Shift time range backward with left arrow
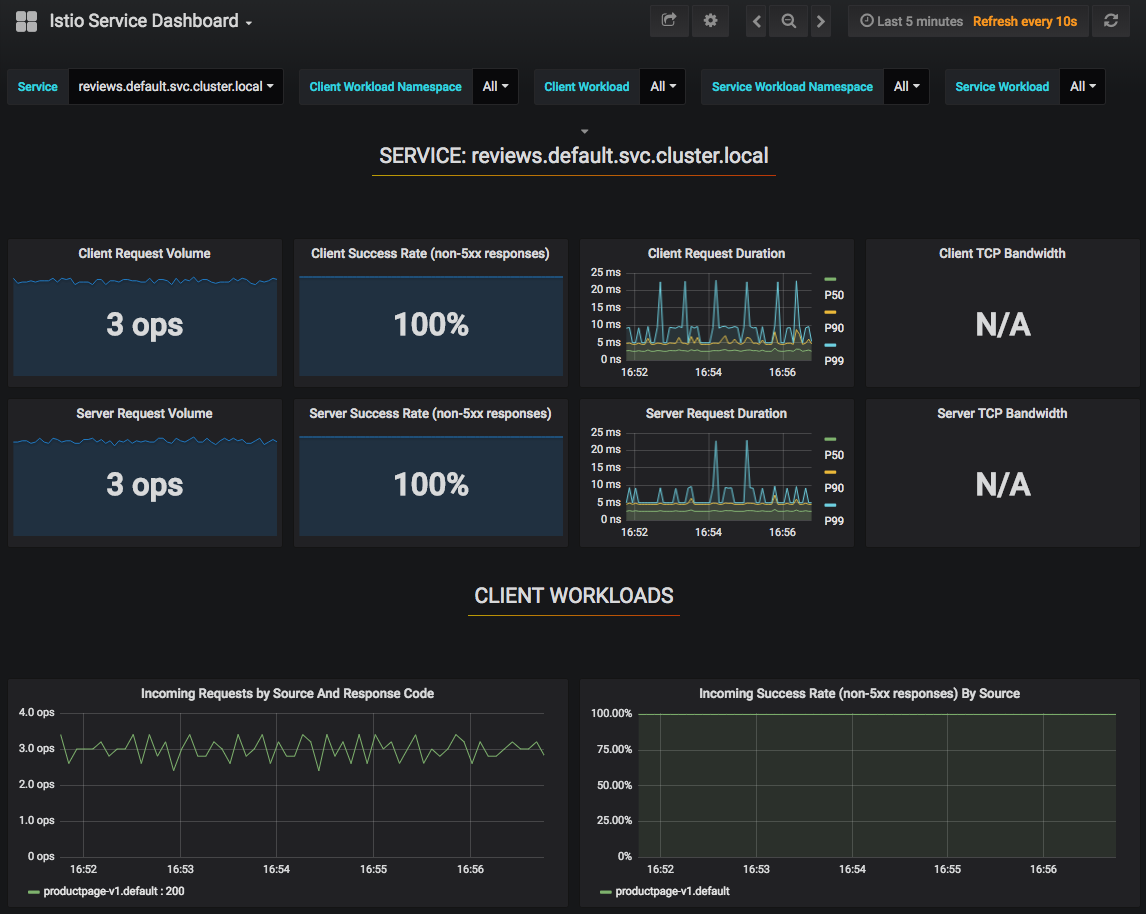Viewport: 1146px width, 914px height. point(757,21)
